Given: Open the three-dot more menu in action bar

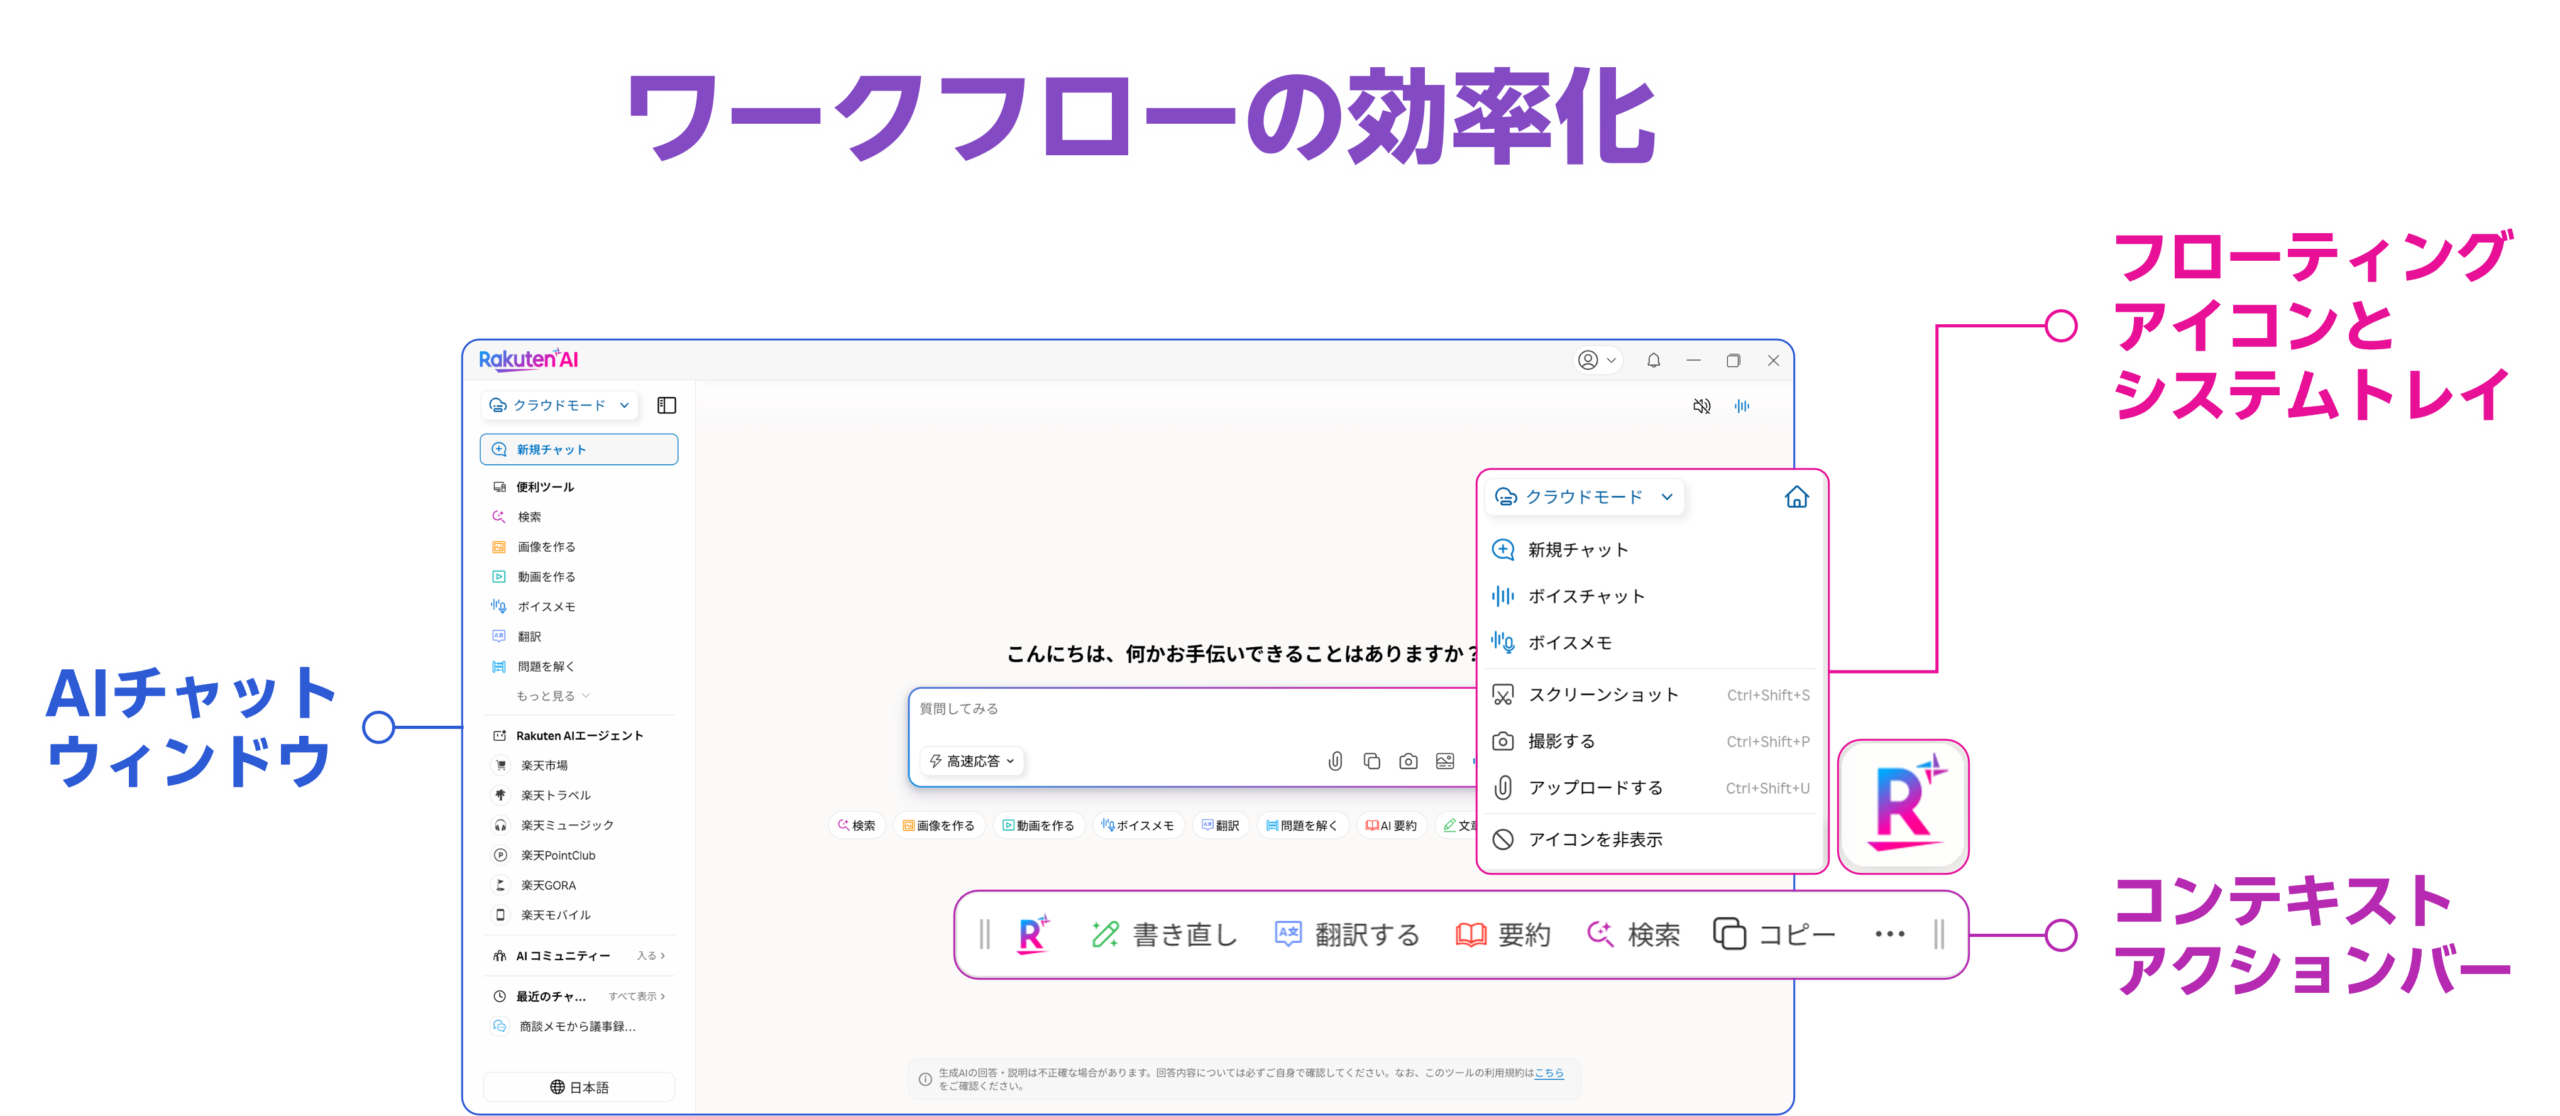Looking at the screenshot, I should (x=1889, y=934).
